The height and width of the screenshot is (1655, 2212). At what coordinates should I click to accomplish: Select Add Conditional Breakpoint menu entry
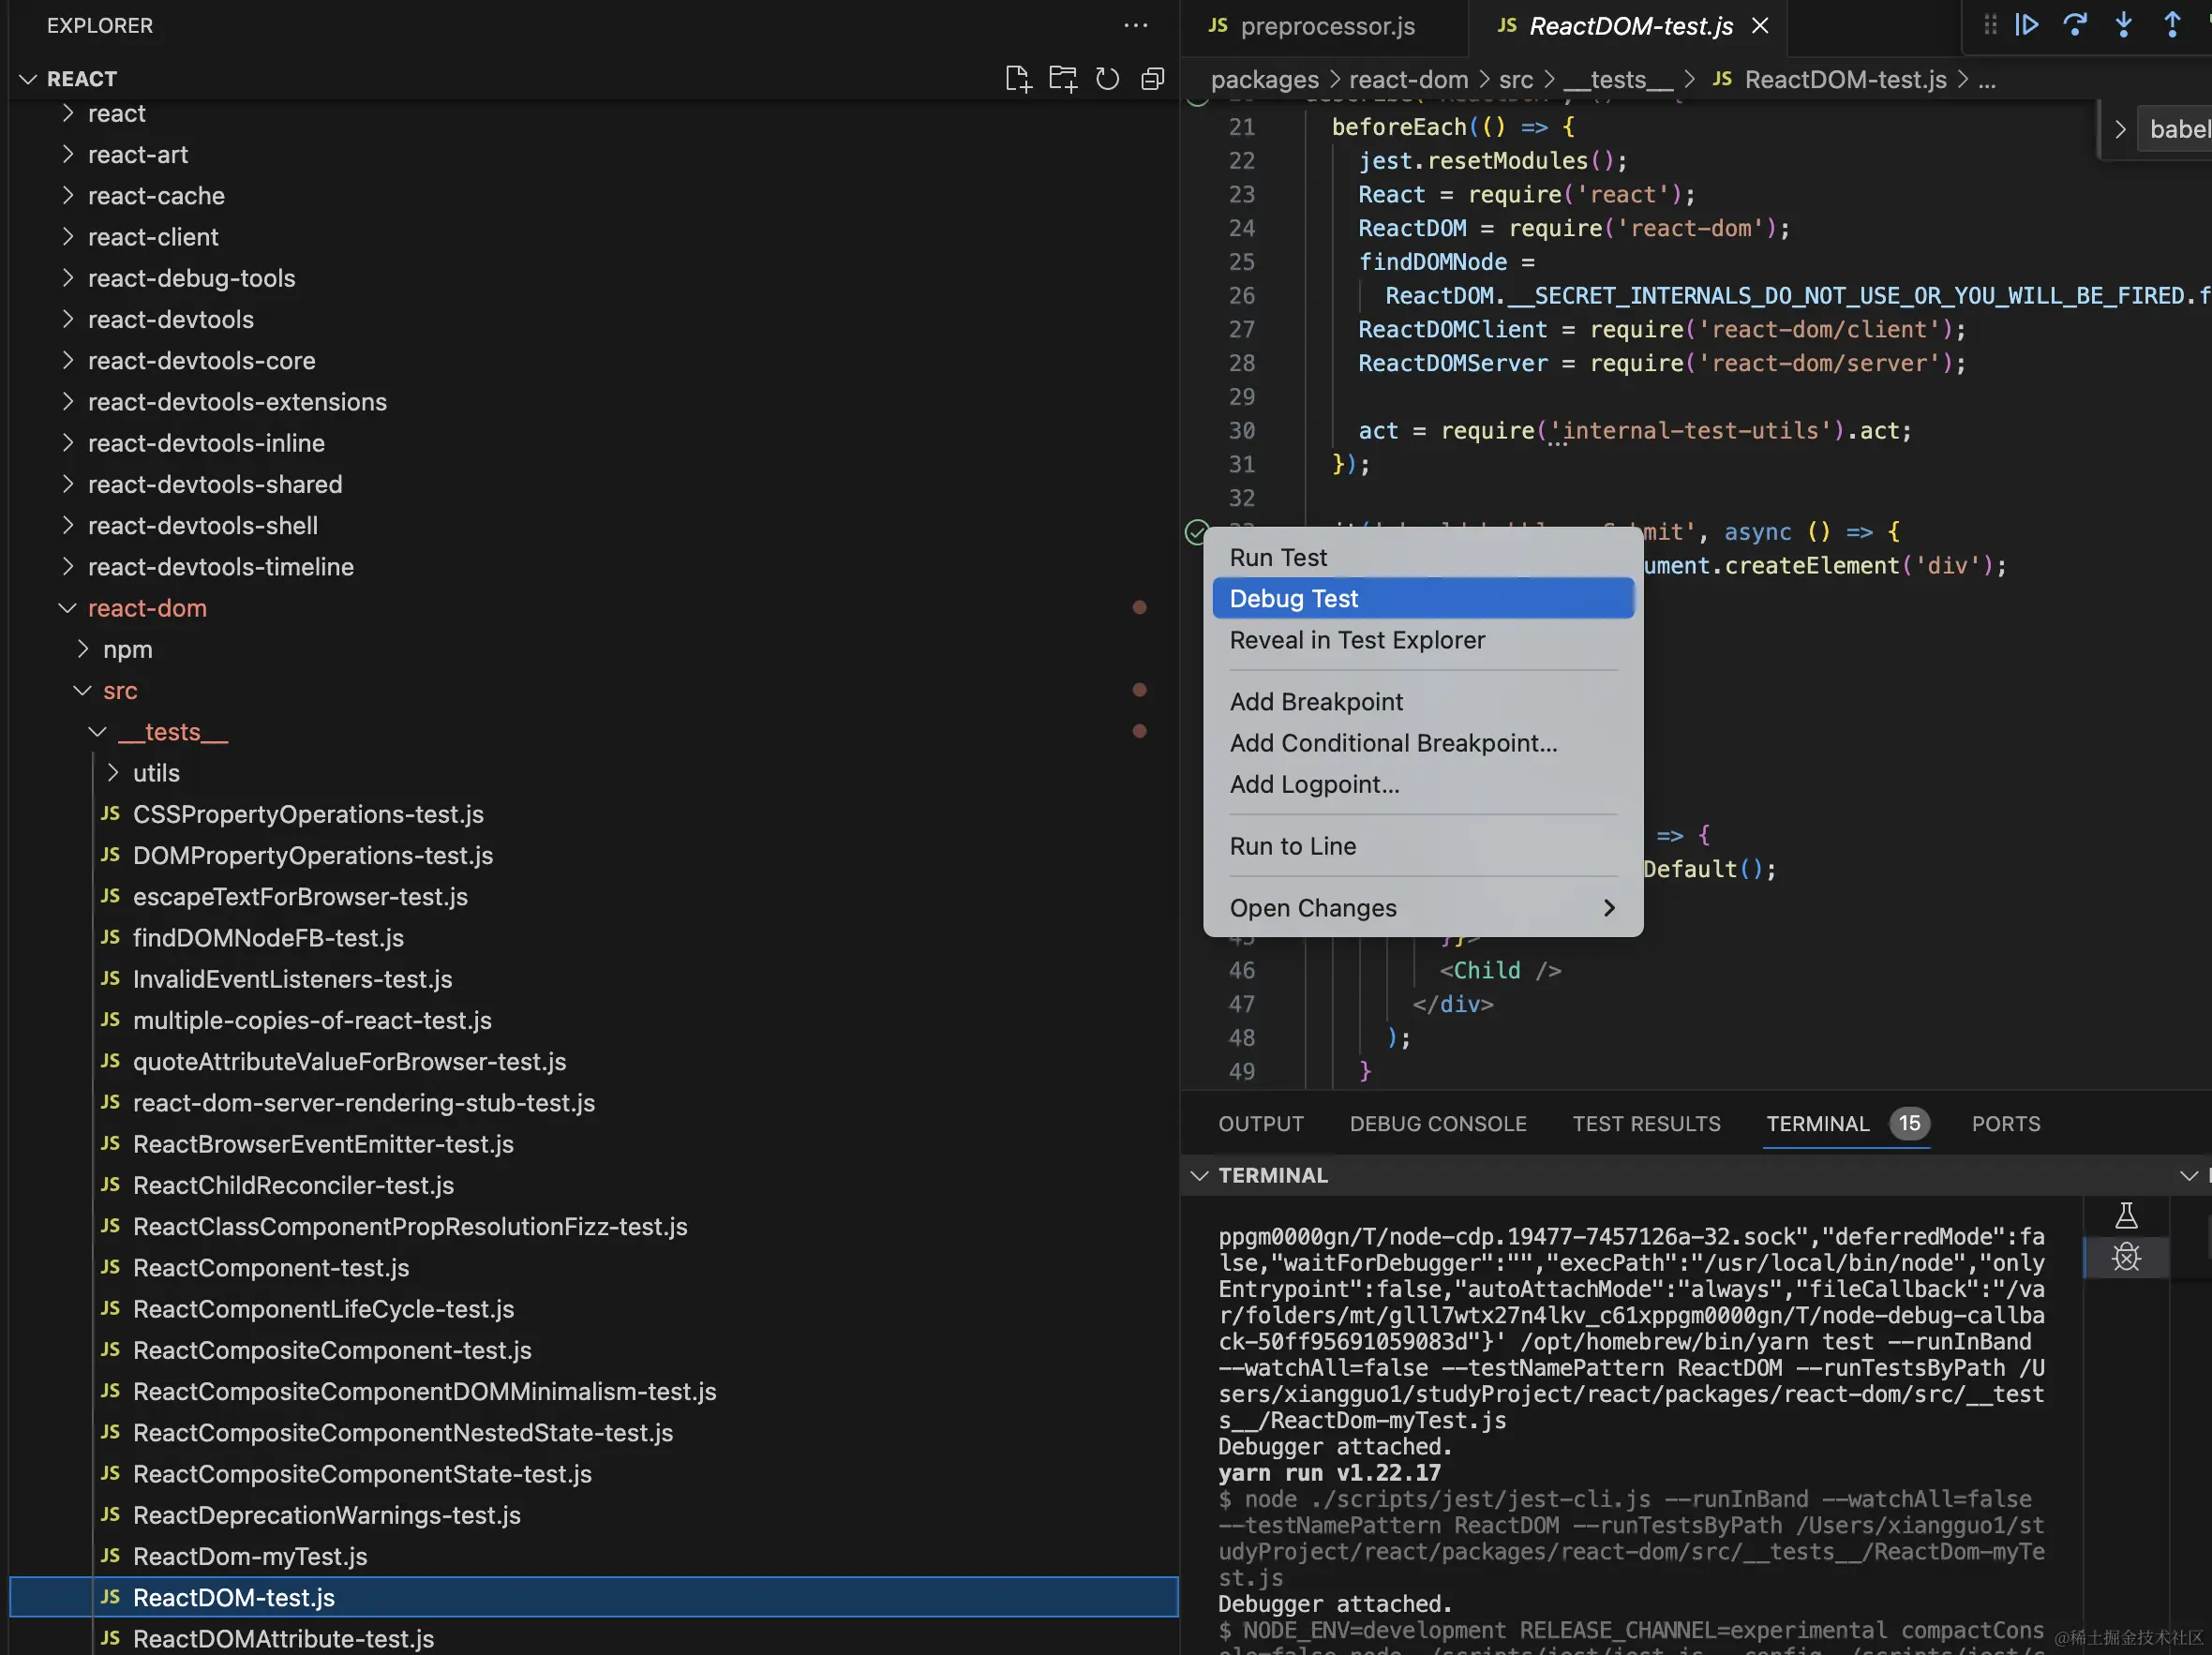[1393, 743]
